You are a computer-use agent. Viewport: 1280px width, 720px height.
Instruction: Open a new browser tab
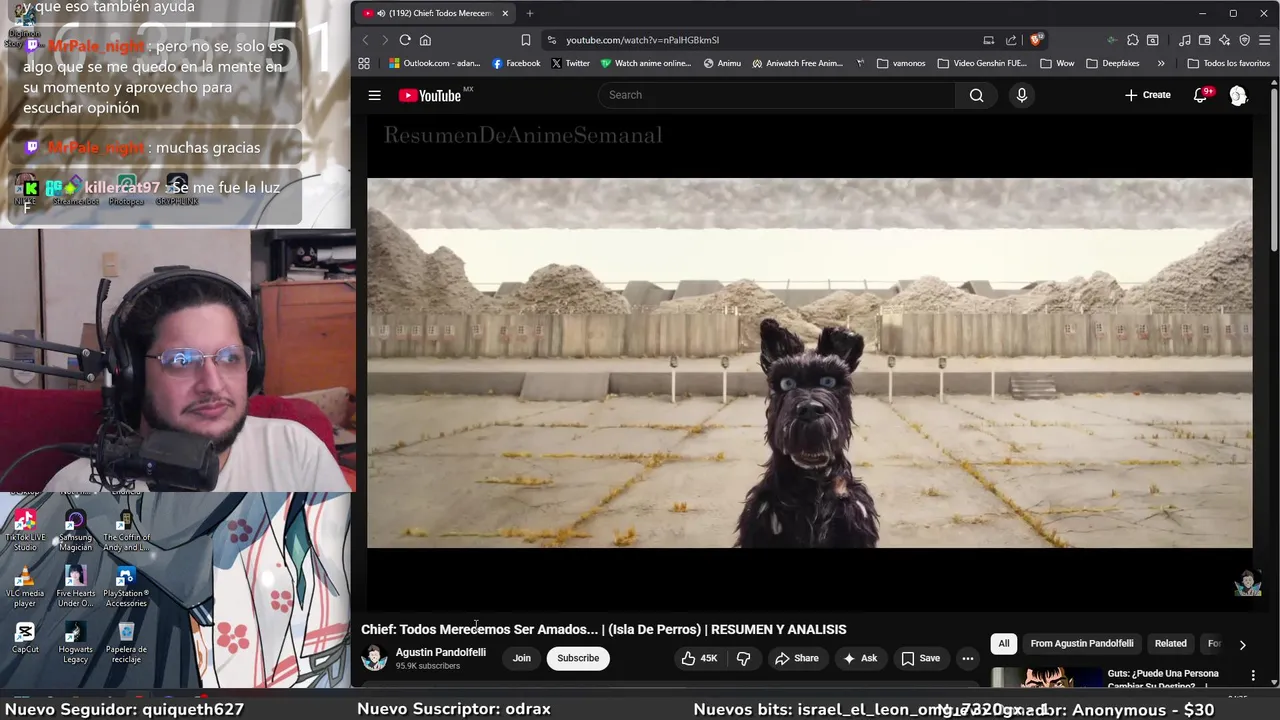[x=530, y=13]
